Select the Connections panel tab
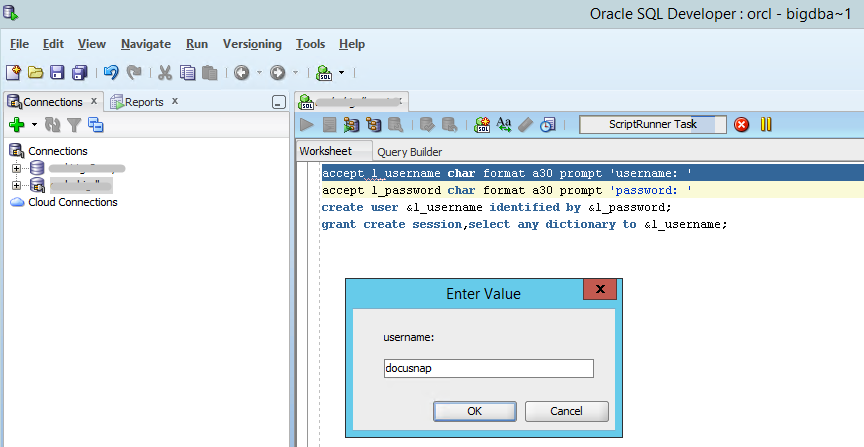The image size is (864, 447). click(x=53, y=101)
